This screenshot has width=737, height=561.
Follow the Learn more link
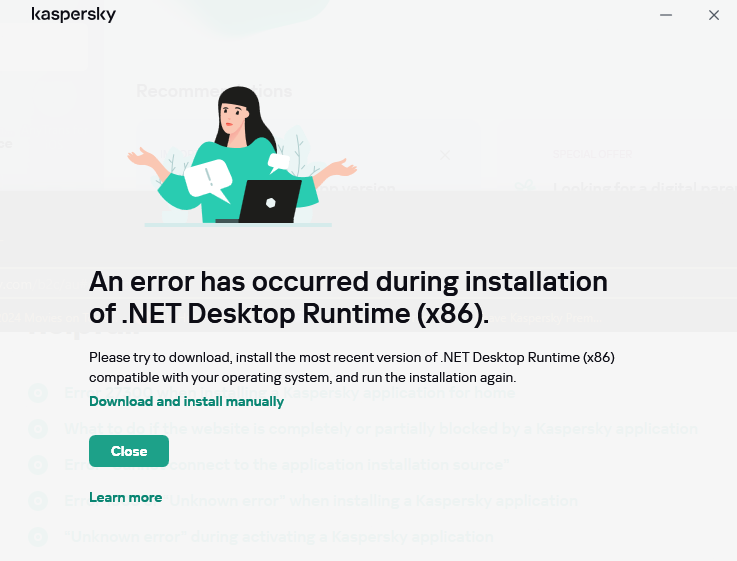click(125, 497)
